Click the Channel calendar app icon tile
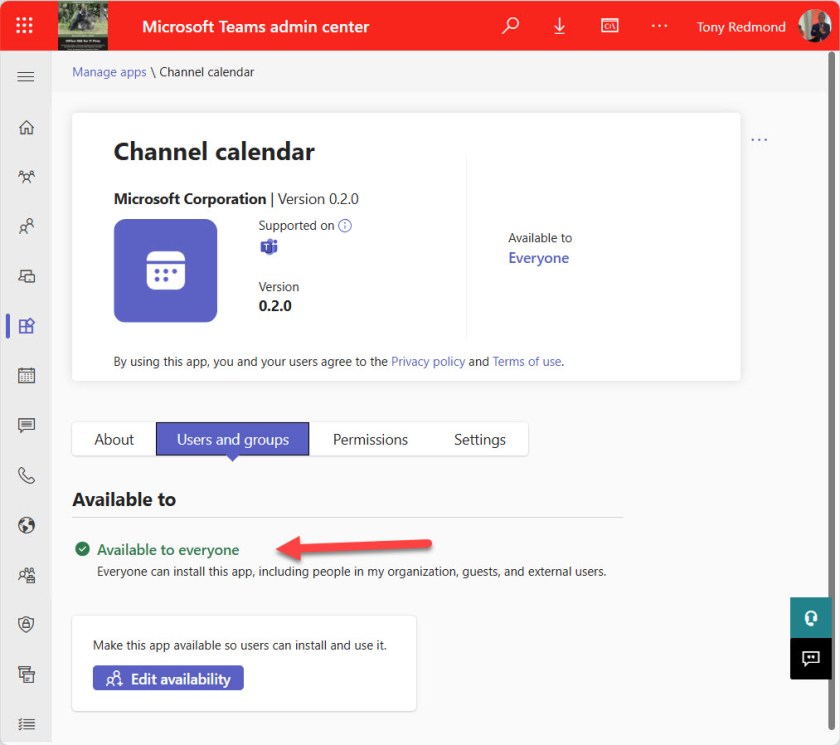Image resolution: width=840 pixels, height=745 pixels. (166, 270)
